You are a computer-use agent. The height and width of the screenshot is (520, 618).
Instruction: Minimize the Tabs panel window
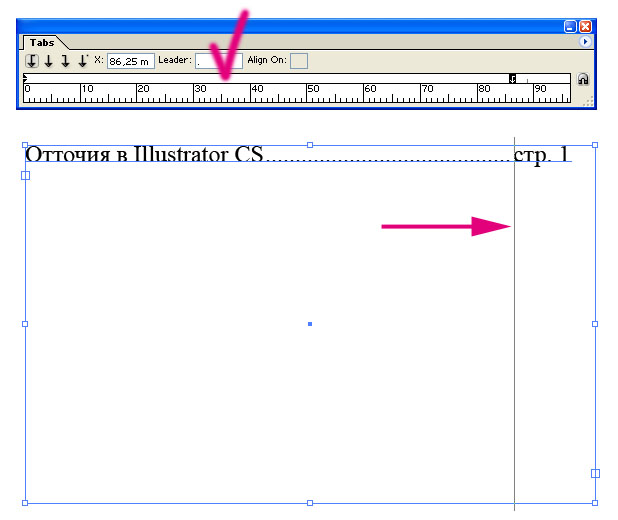[x=570, y=26]
